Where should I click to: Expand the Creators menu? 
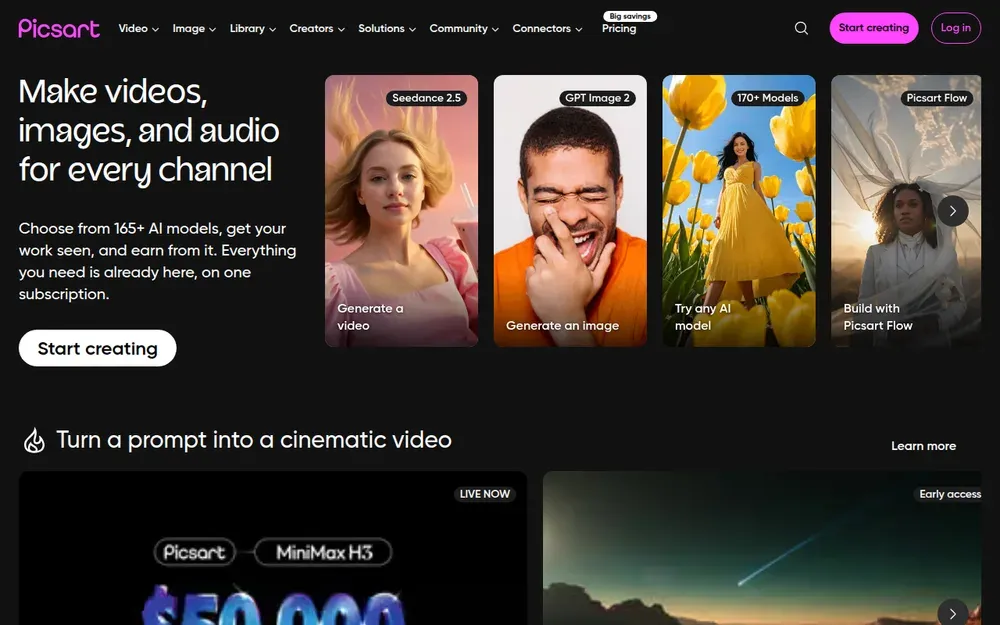(317, 29)
